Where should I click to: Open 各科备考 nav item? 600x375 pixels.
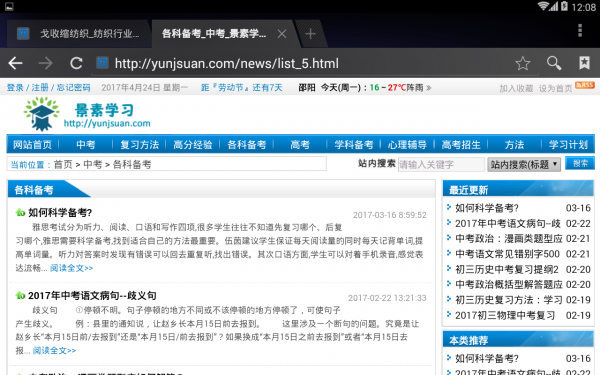246,145
